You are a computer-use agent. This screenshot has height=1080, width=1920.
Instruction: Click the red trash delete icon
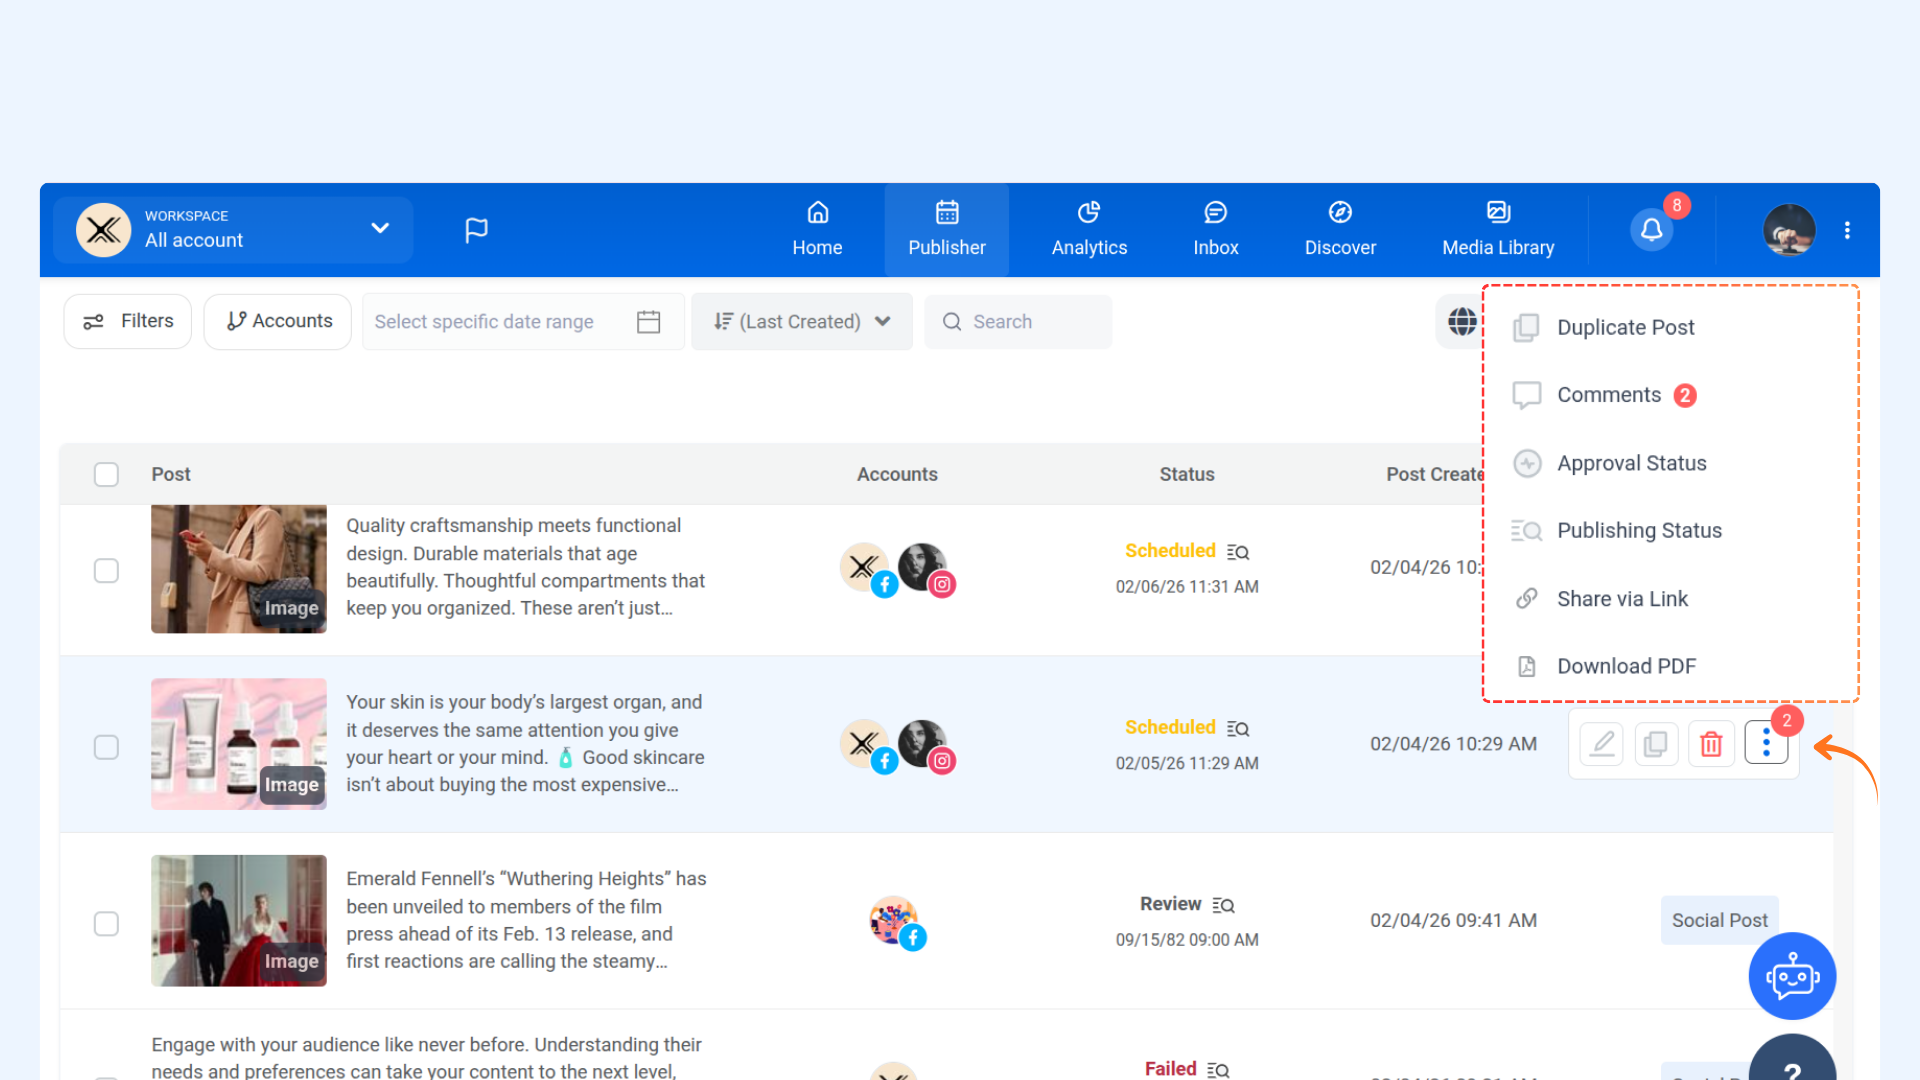tap(1711, 744)
